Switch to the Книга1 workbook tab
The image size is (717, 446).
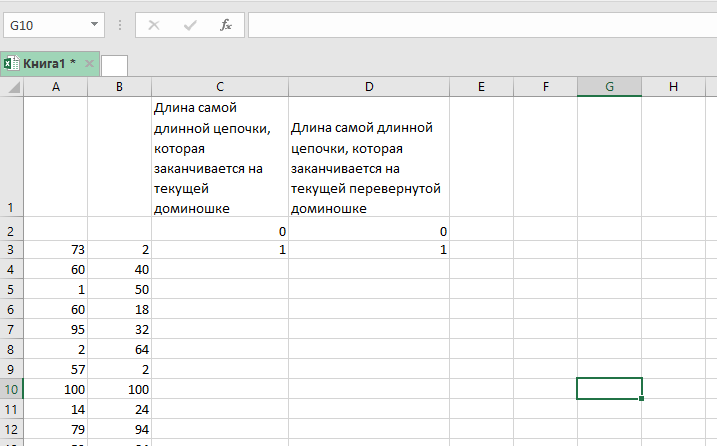pyautogui.click(x=49, y=64)
